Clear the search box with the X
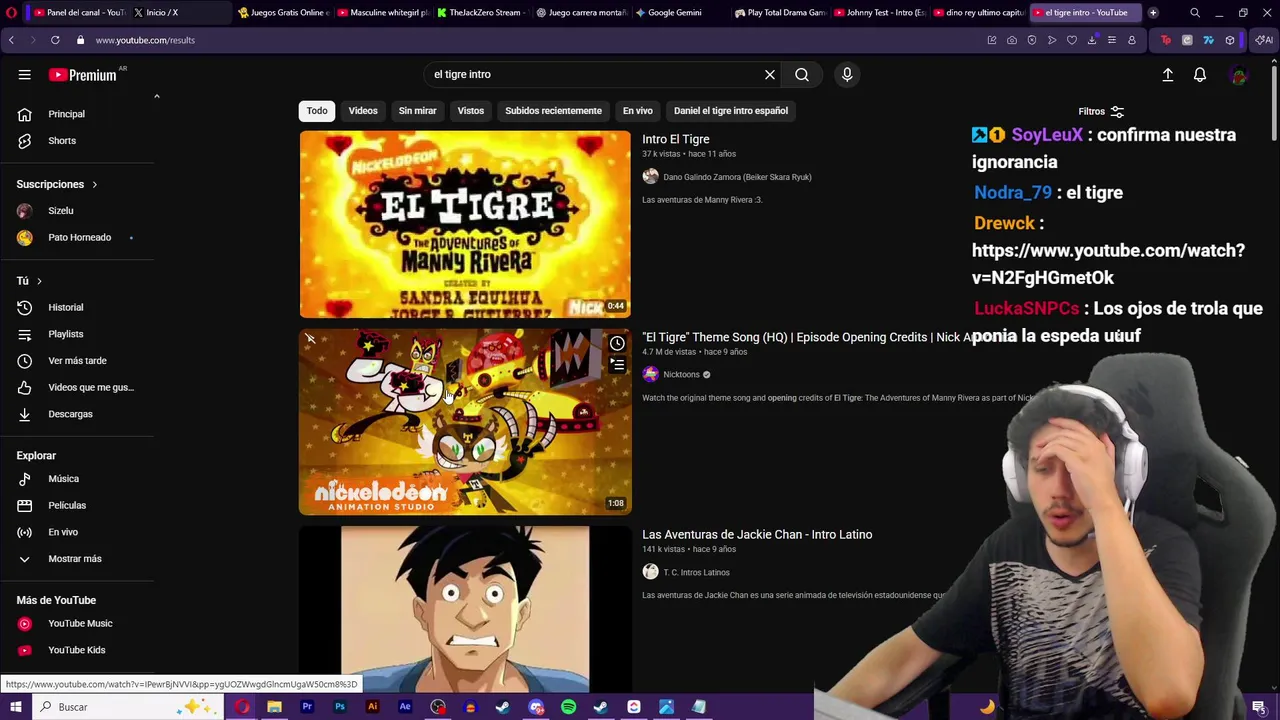This screenshot has height=720, width=1280. 770,74
